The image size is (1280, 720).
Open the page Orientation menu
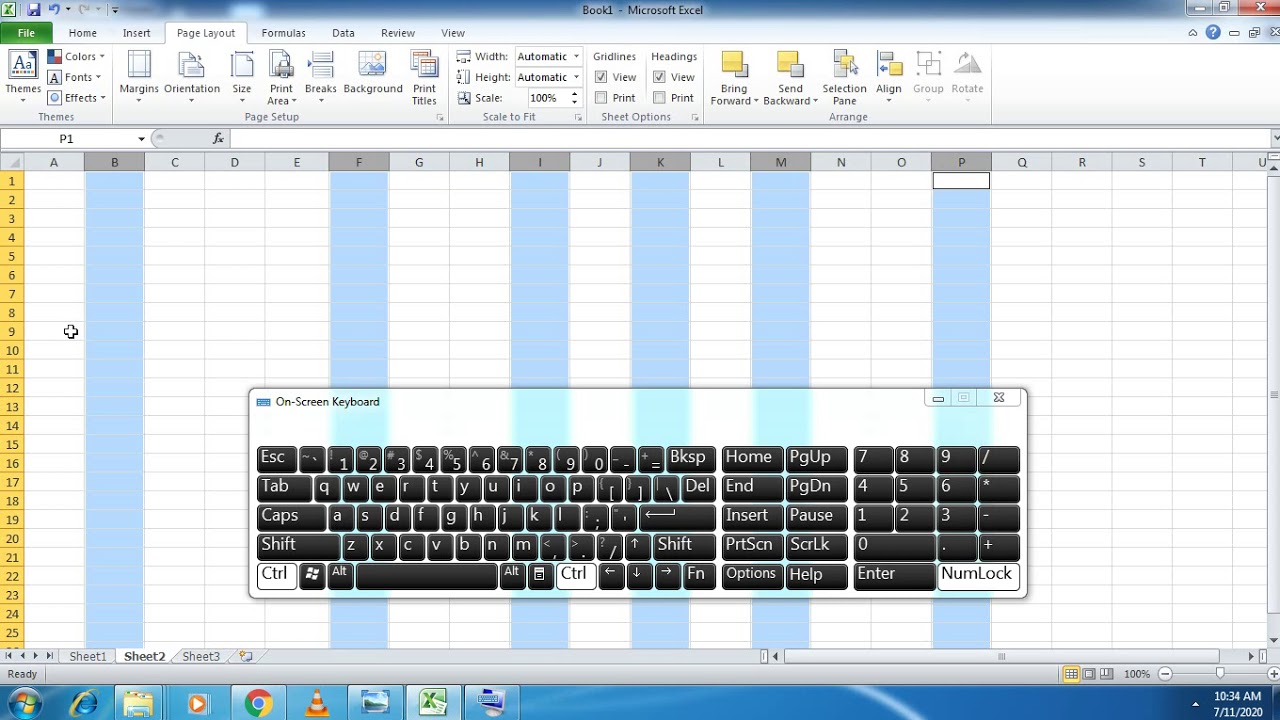click(x=192, y=76)
